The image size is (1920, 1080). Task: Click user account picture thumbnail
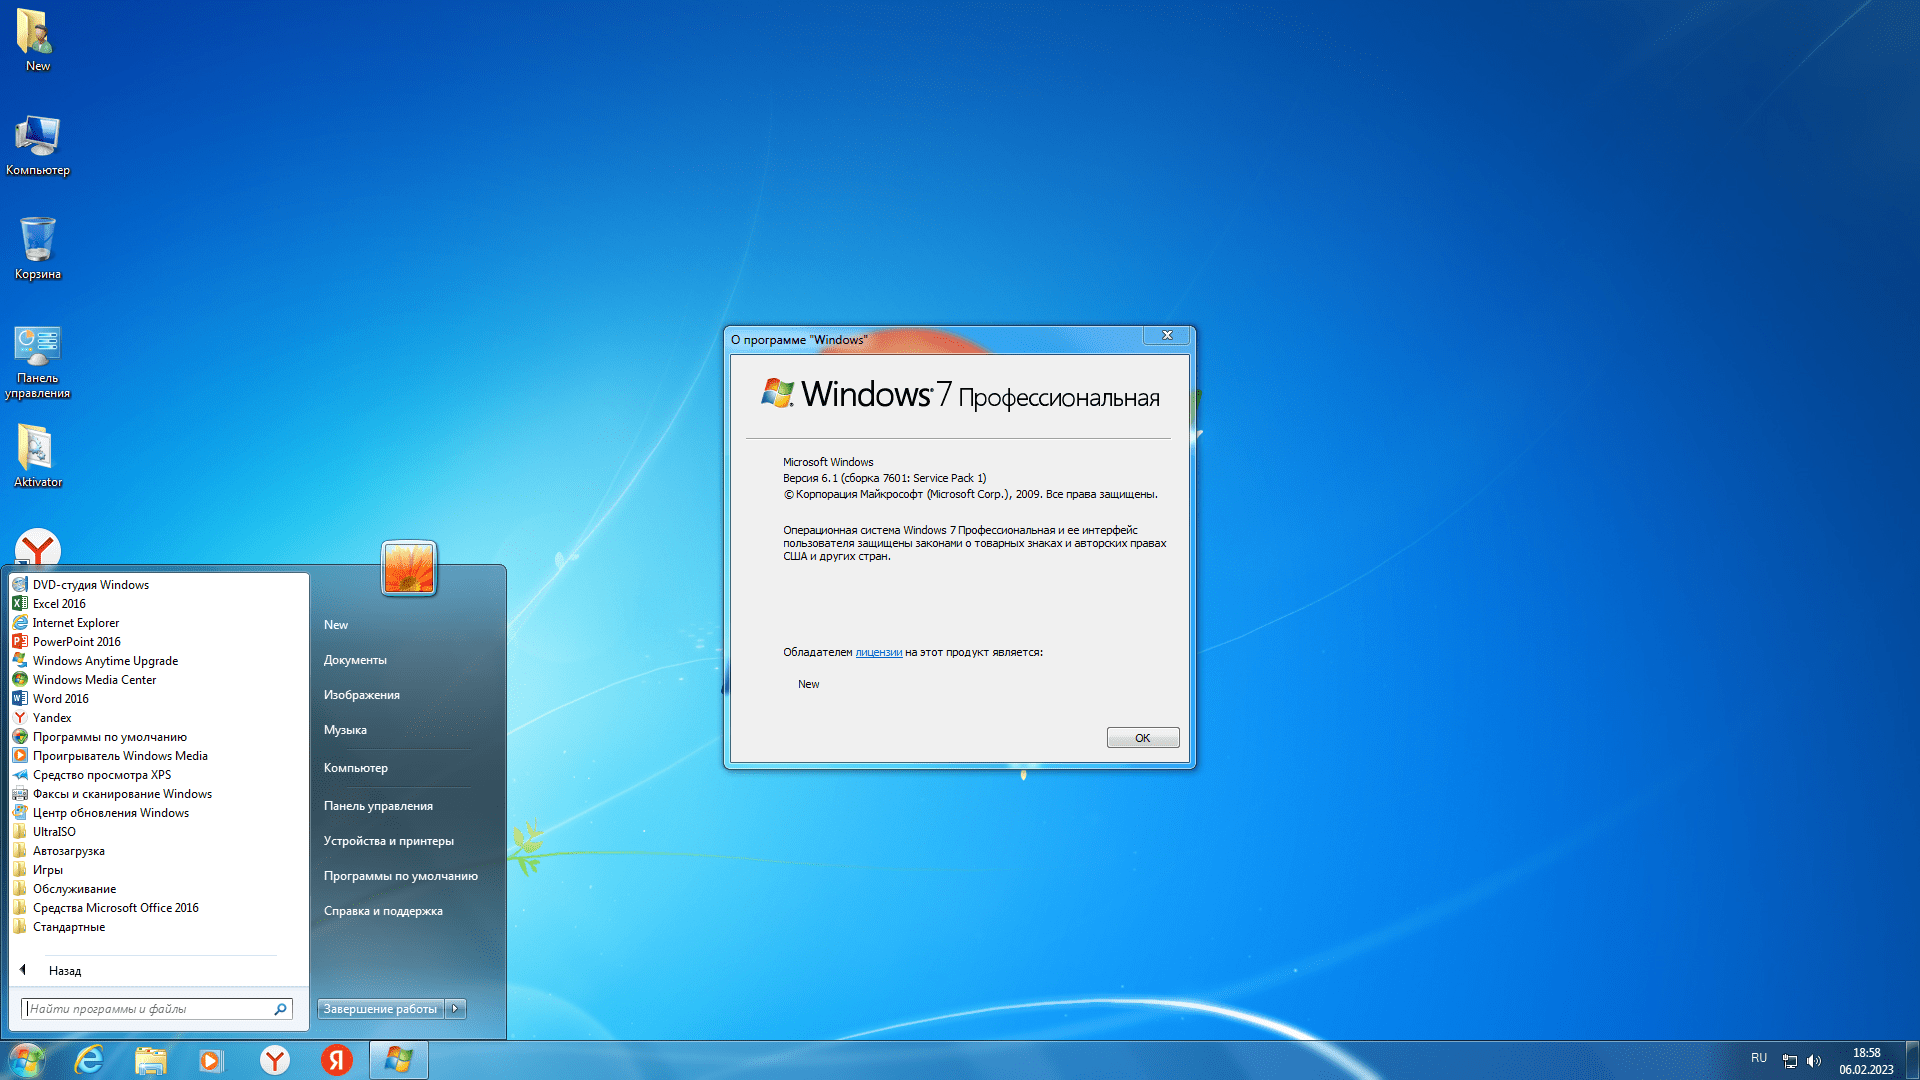click(x=409, y=568)
